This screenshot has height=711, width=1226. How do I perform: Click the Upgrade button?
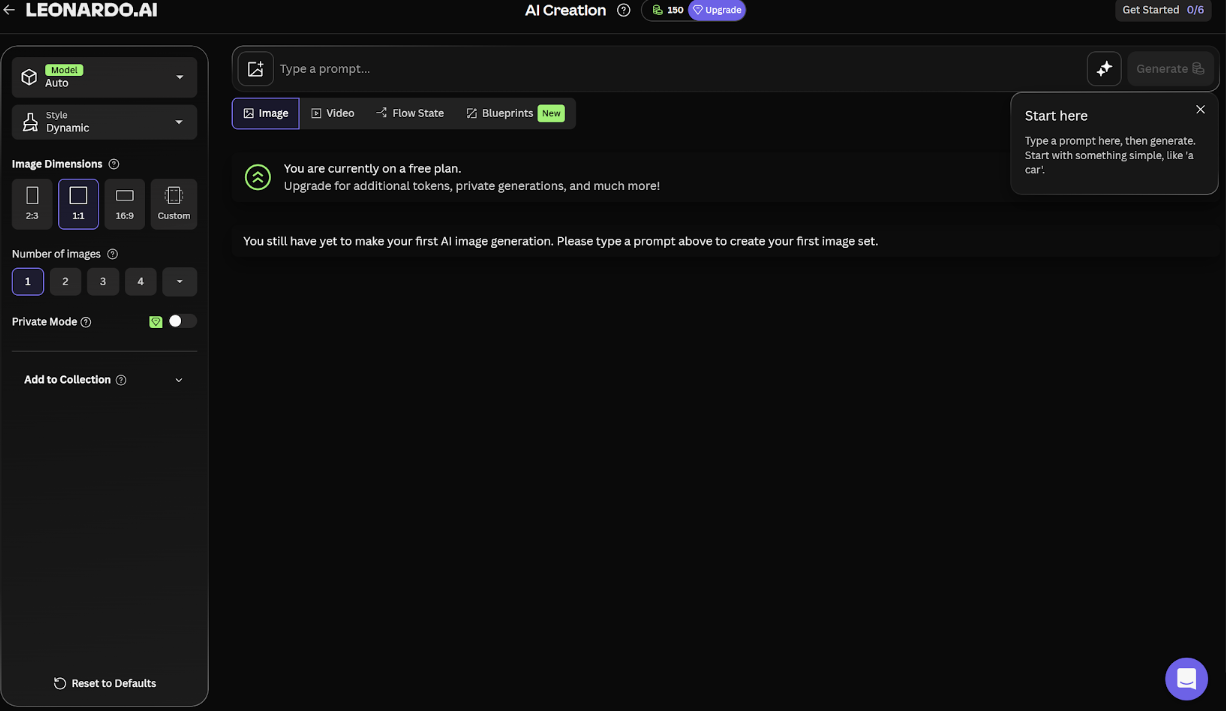coord(717,10)
